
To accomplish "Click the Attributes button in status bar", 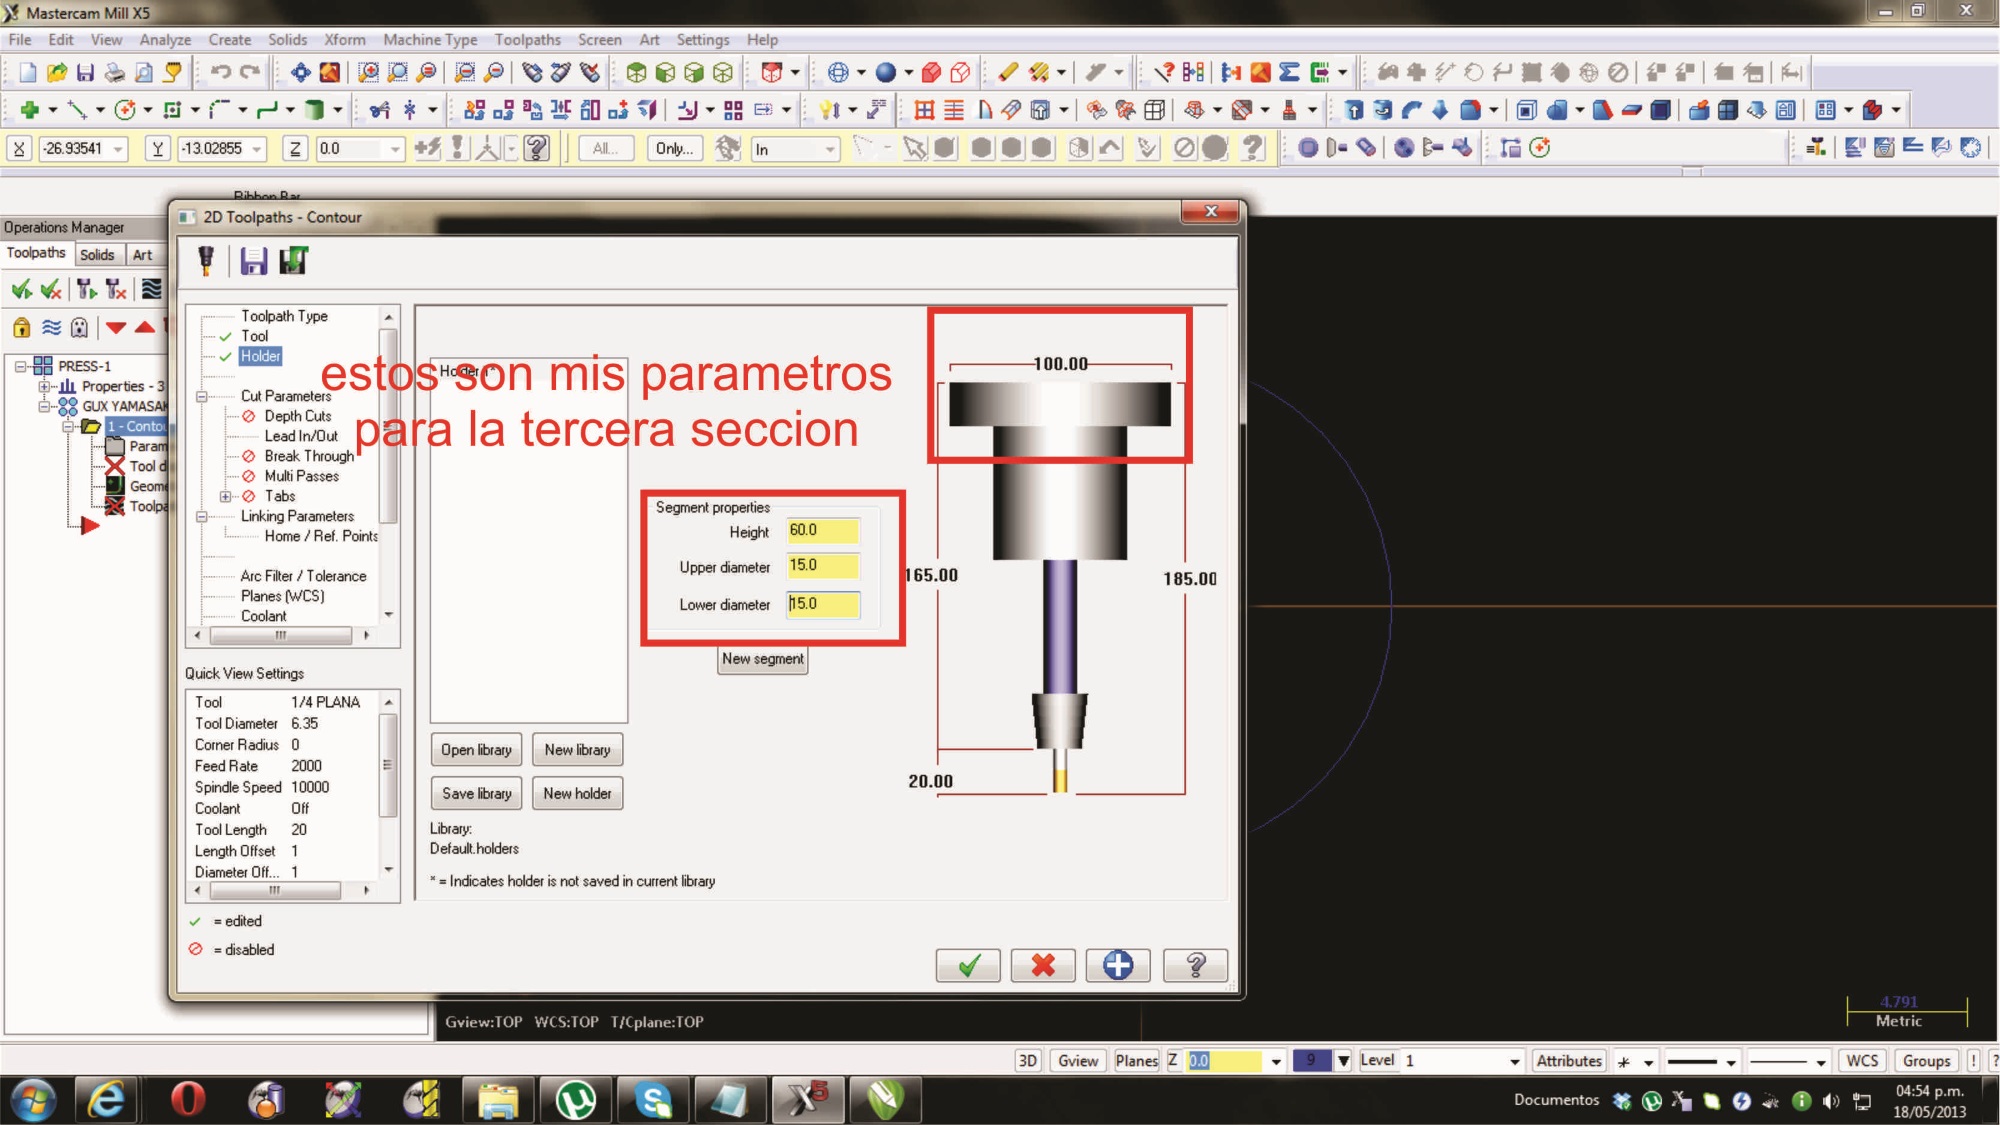I will [x=1568, y=1061].
